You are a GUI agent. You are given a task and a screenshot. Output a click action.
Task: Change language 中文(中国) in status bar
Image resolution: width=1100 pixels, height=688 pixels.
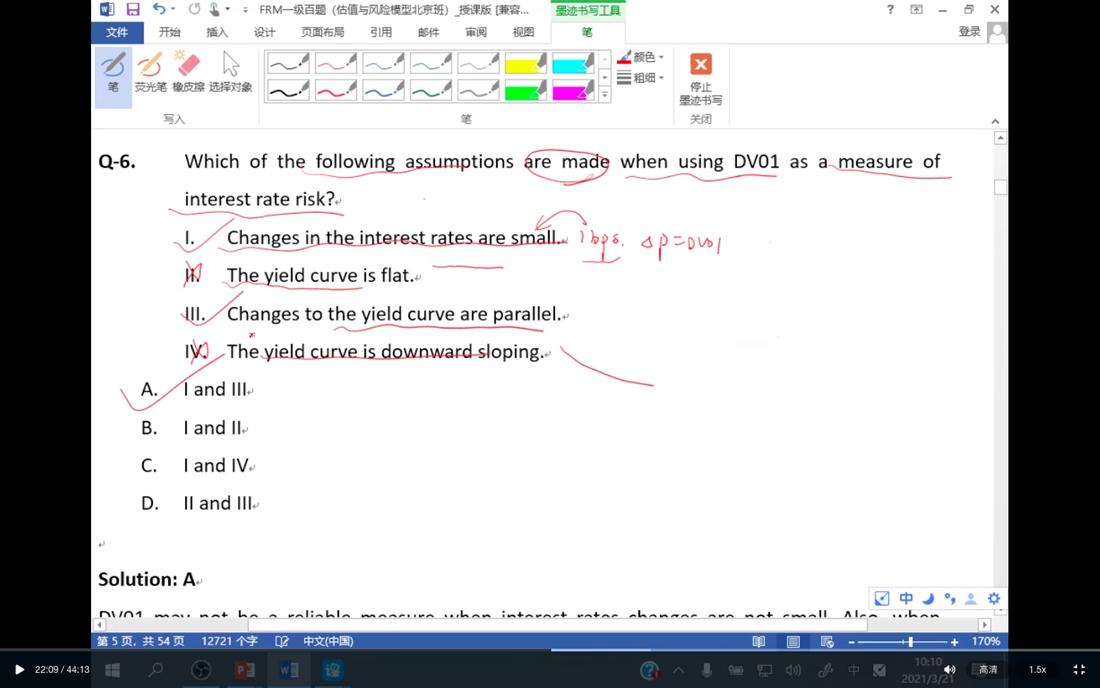pos(328,641)
